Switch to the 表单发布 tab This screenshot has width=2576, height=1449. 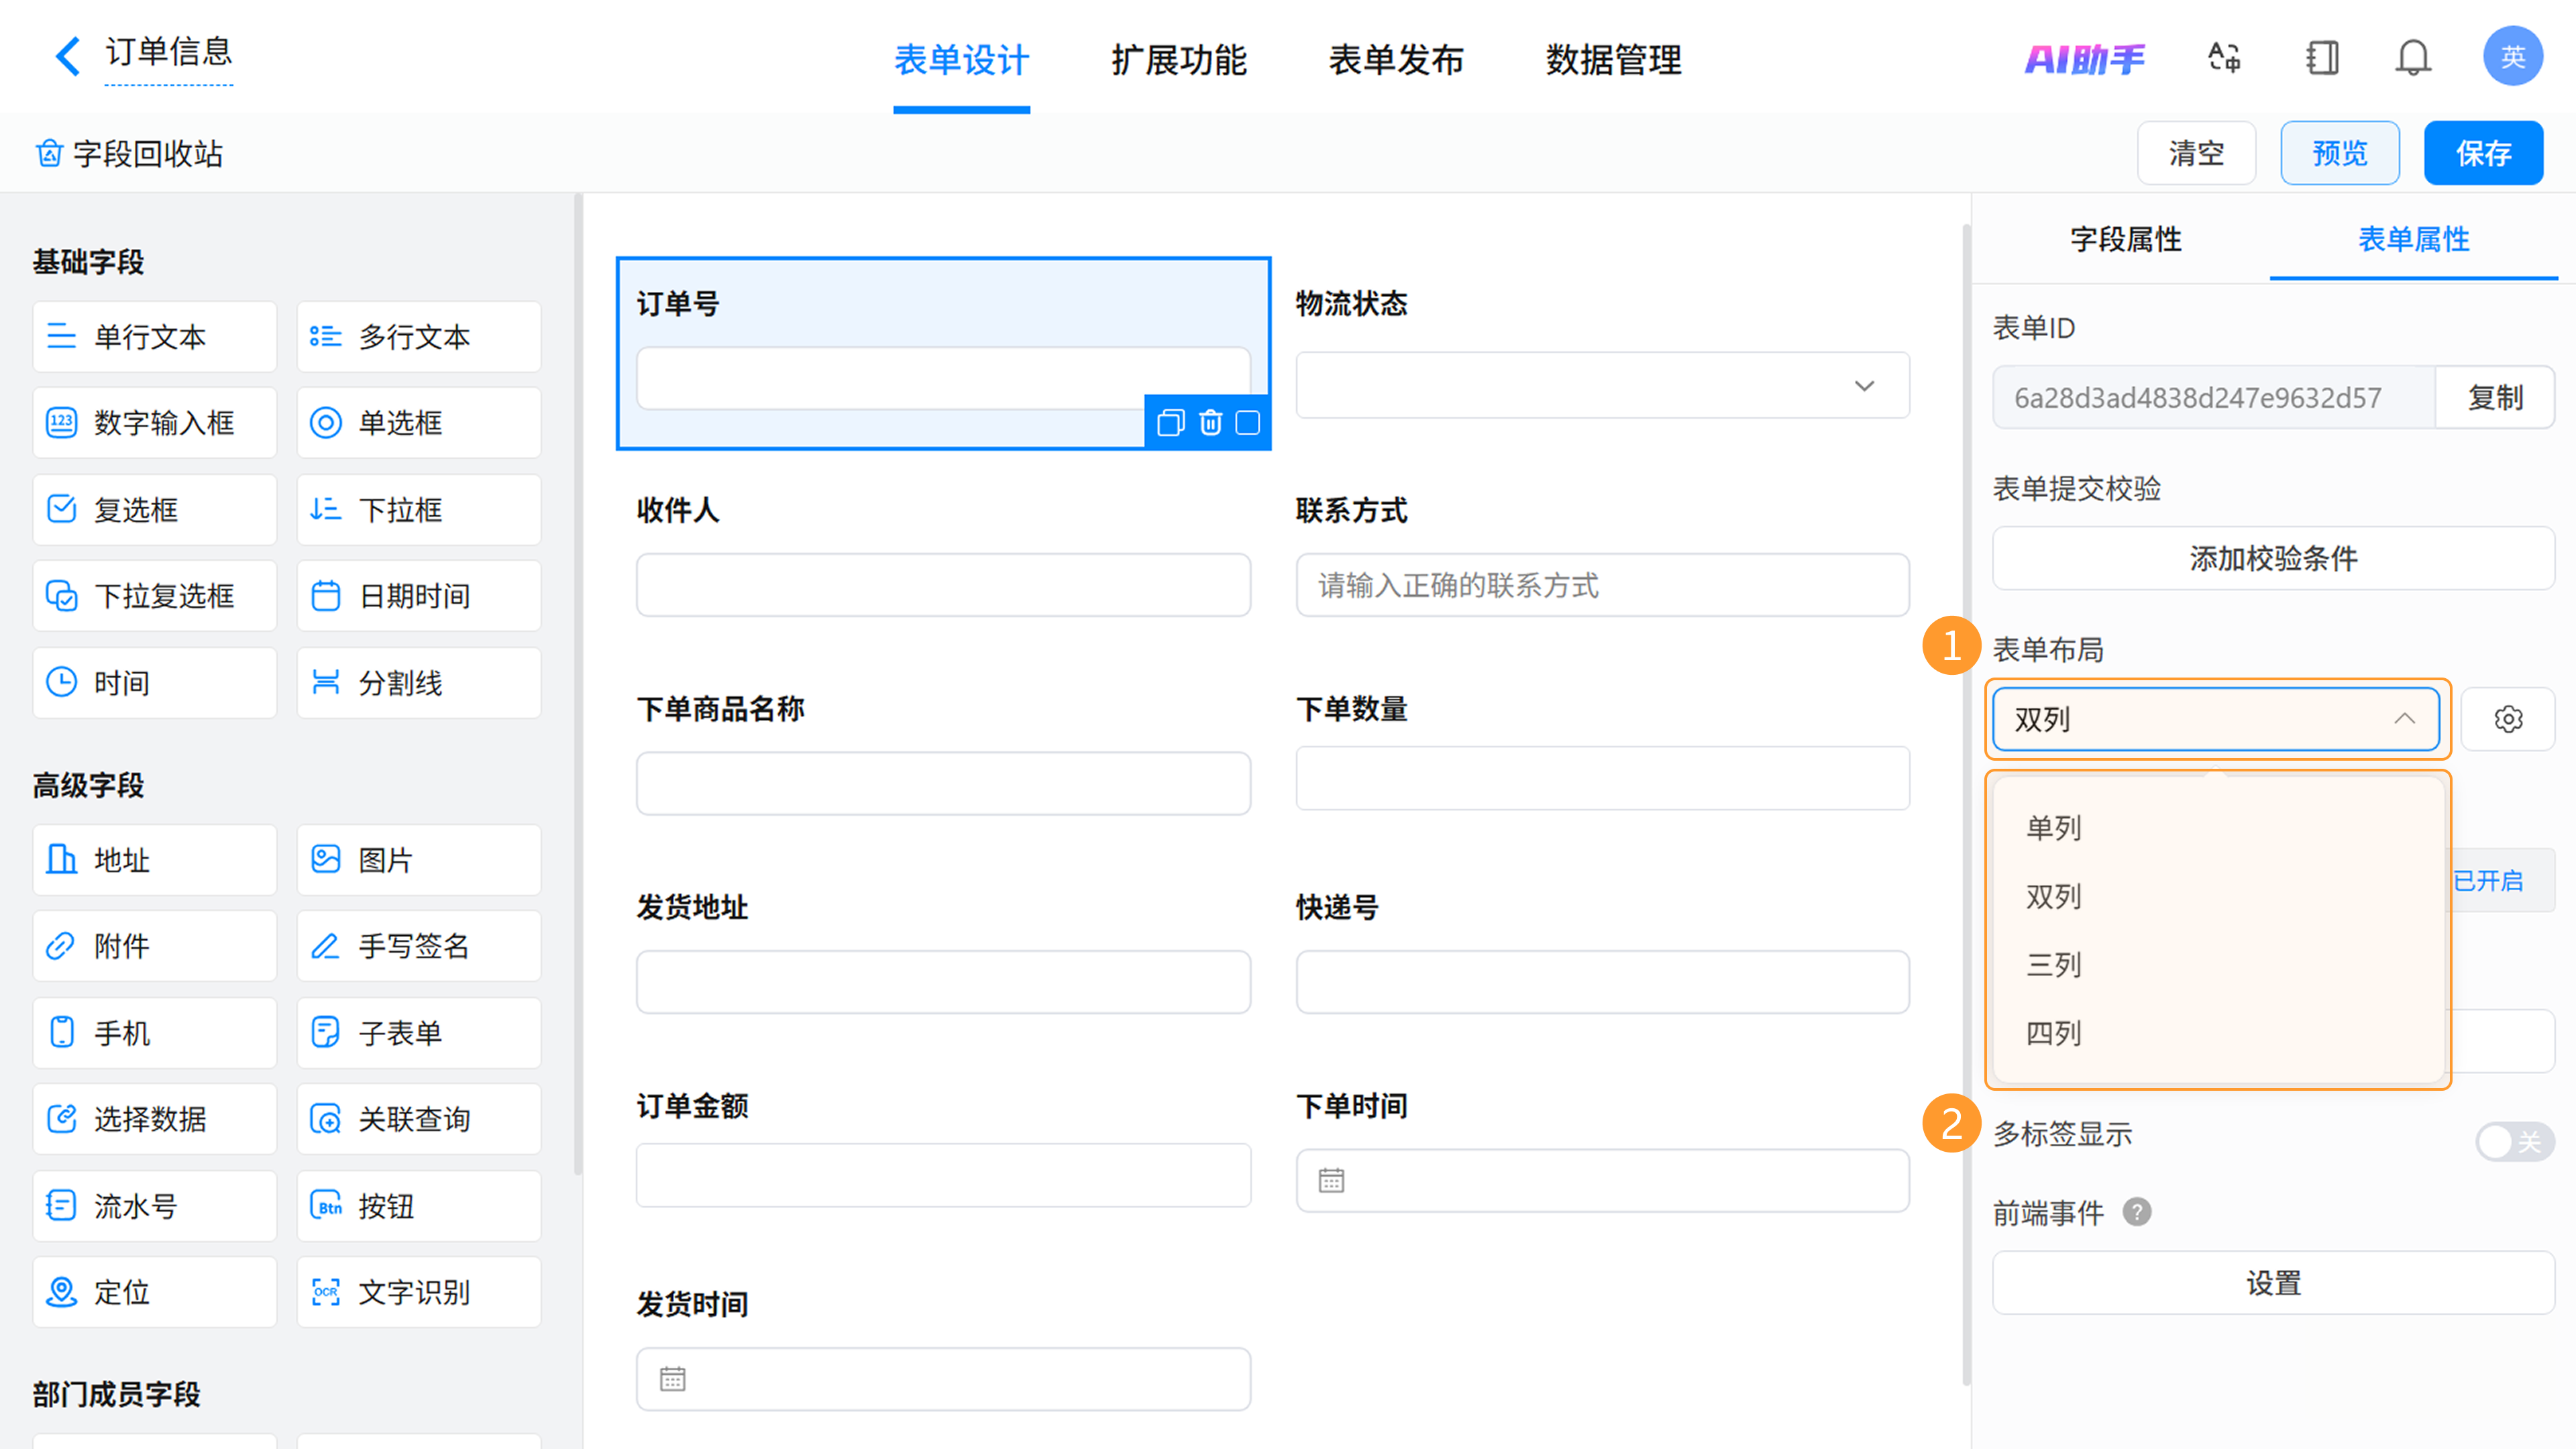[x=1396, y=60]
